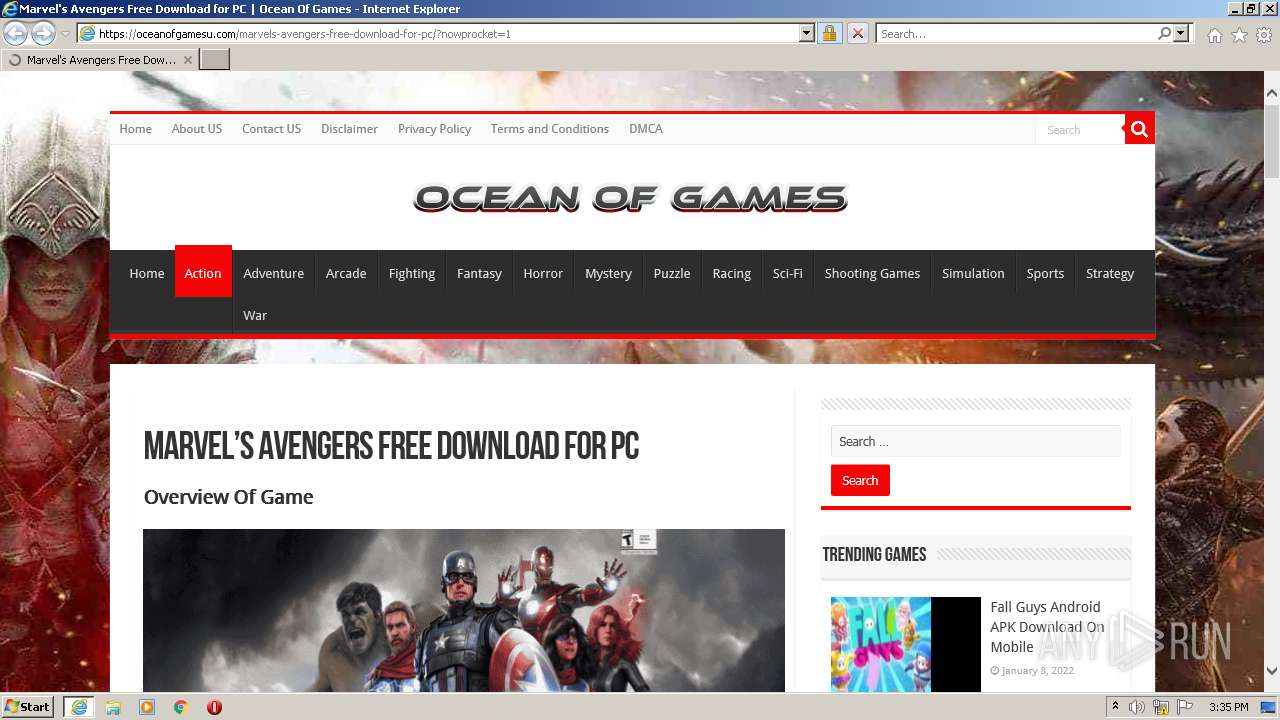Go back with the browser Back arrow
Viewport: 1280px width, 720px height.
click(x=16, y=34)
